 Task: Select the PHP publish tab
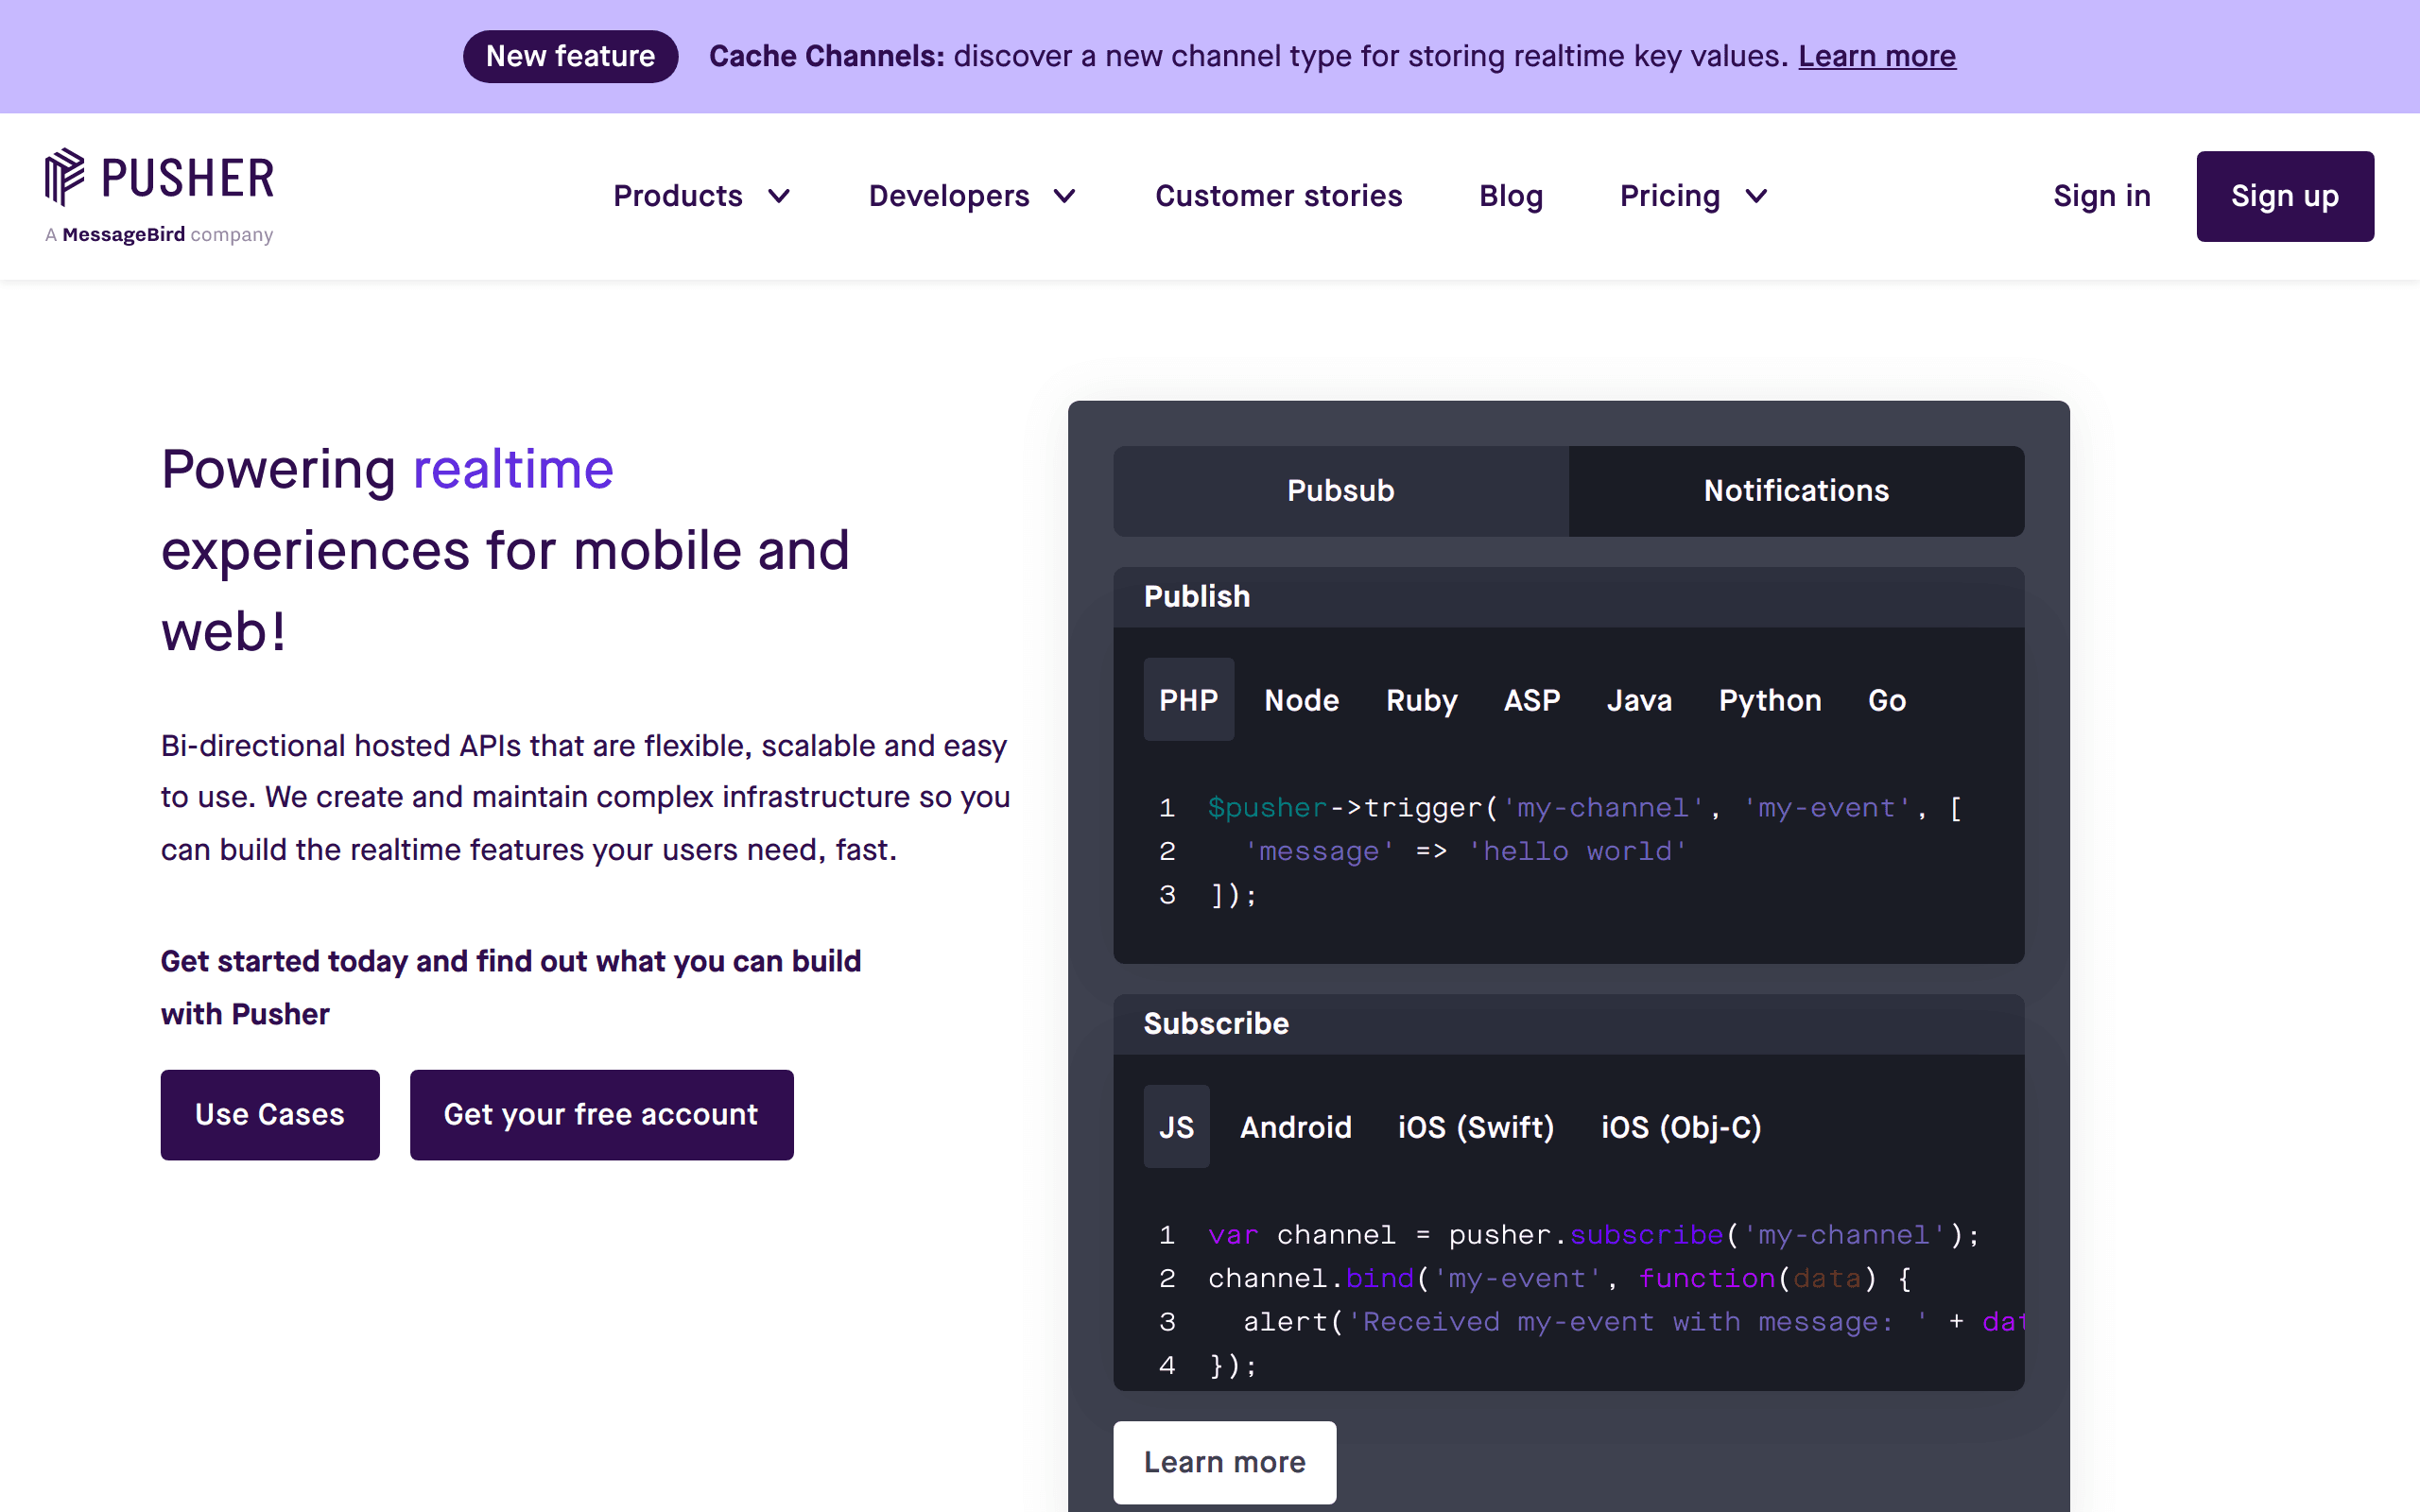point(1188,700)
